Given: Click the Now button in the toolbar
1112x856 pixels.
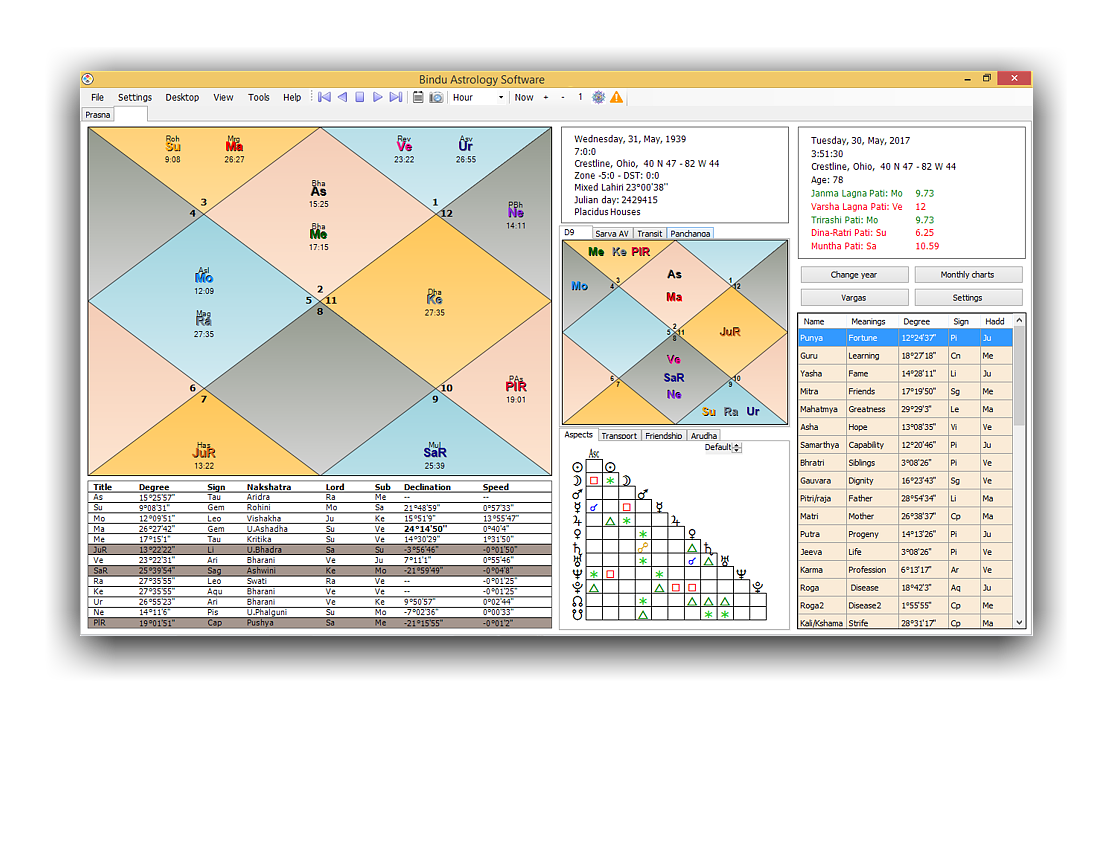Looking at the screenshot, I should (x=524, y=97).
